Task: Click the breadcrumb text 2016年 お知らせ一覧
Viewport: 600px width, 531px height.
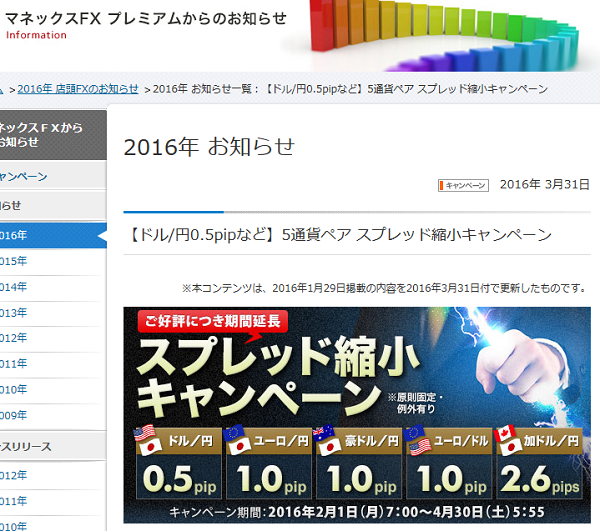Action: (x=202, y=89)
